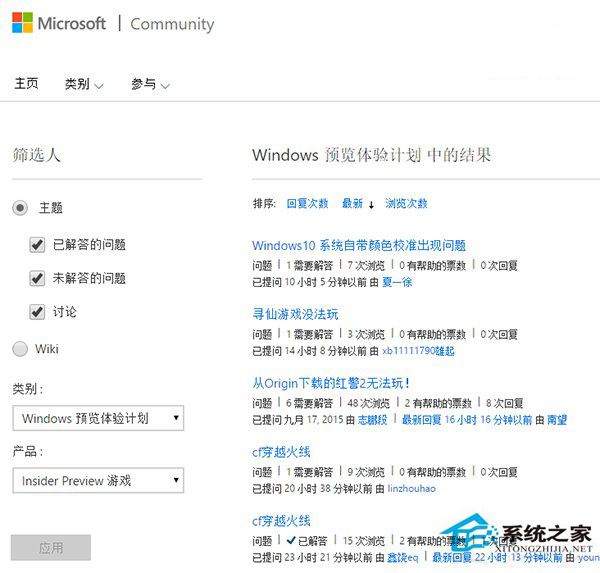Open author profile linzhouhao

point(411,489)
